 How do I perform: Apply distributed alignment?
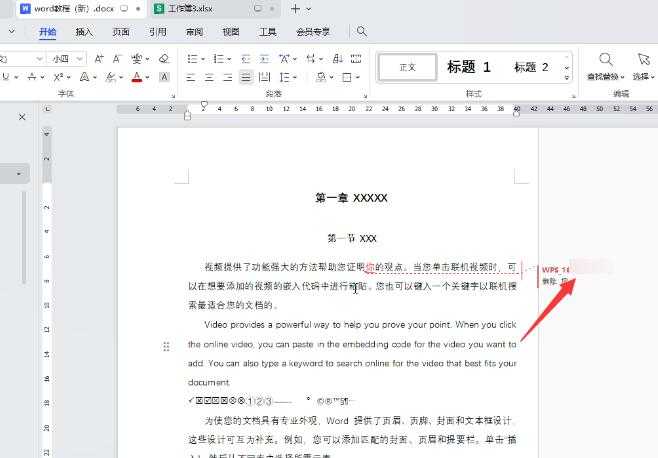pyautogui.click(x=265, y=77)
